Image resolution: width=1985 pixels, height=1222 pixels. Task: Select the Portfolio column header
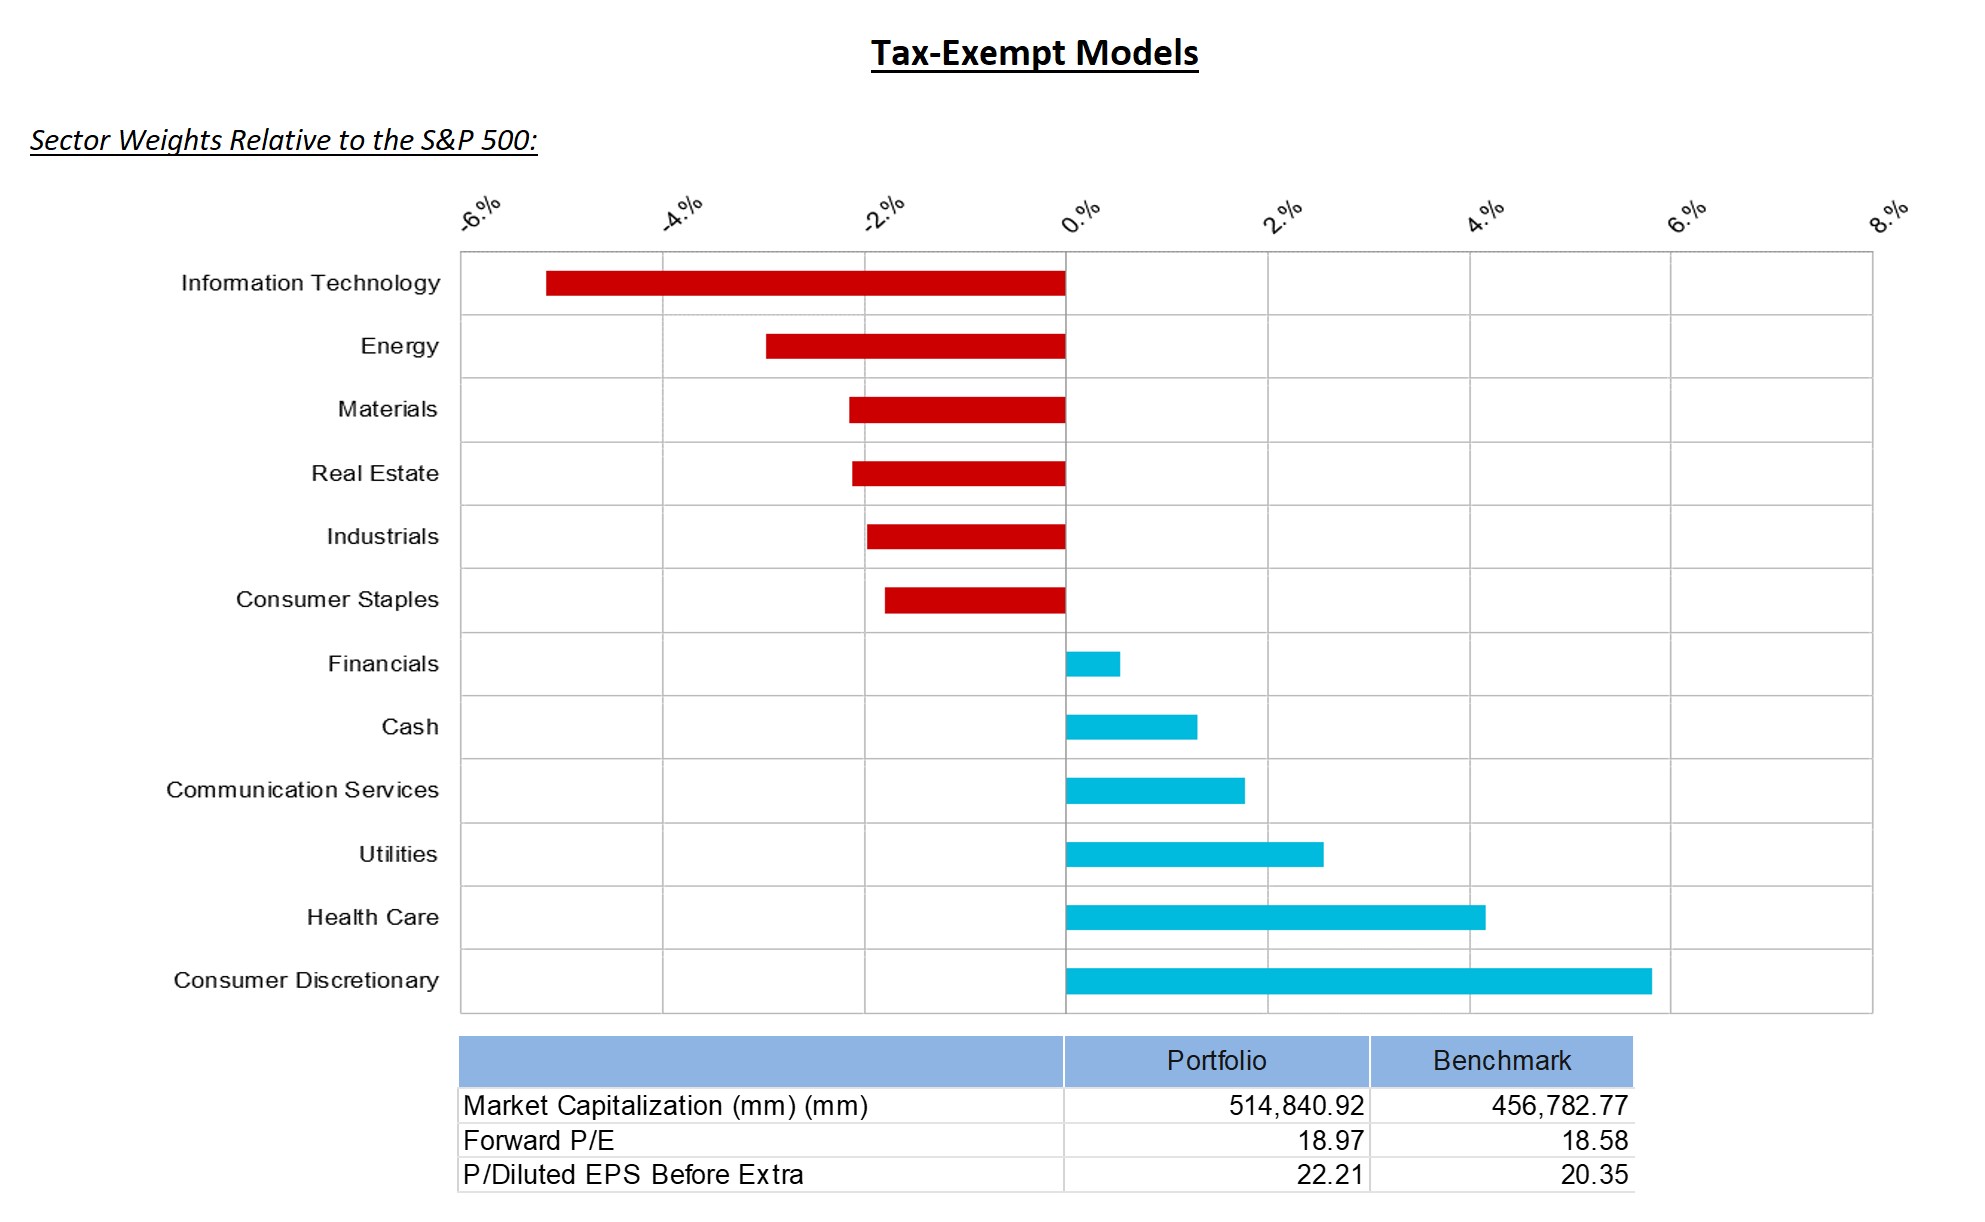point(1216,1061)
